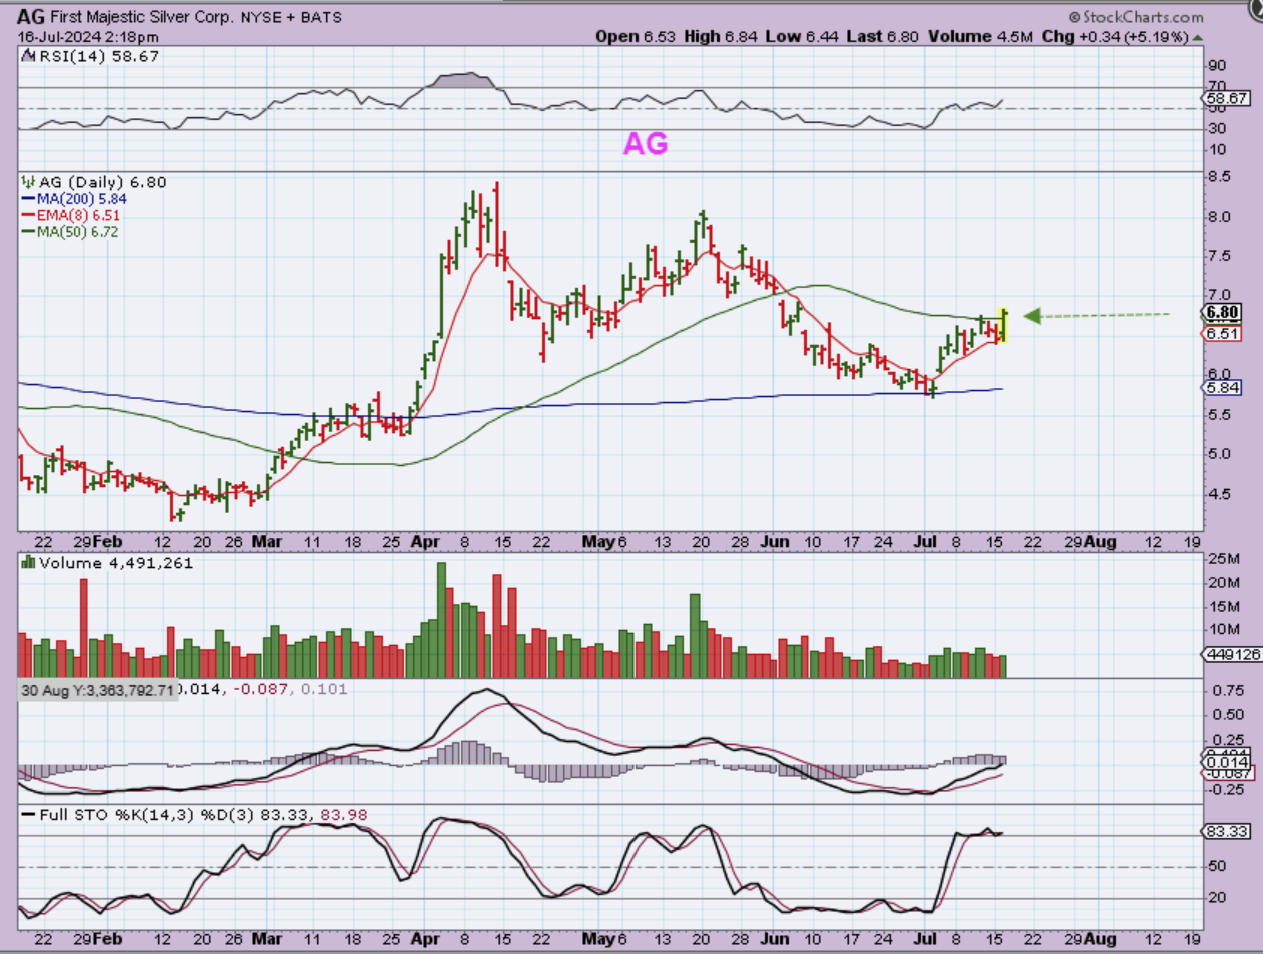The image size is (1263, 954).
Task: Click the 10M label on the volume axis
Action: click(1224, 629)
